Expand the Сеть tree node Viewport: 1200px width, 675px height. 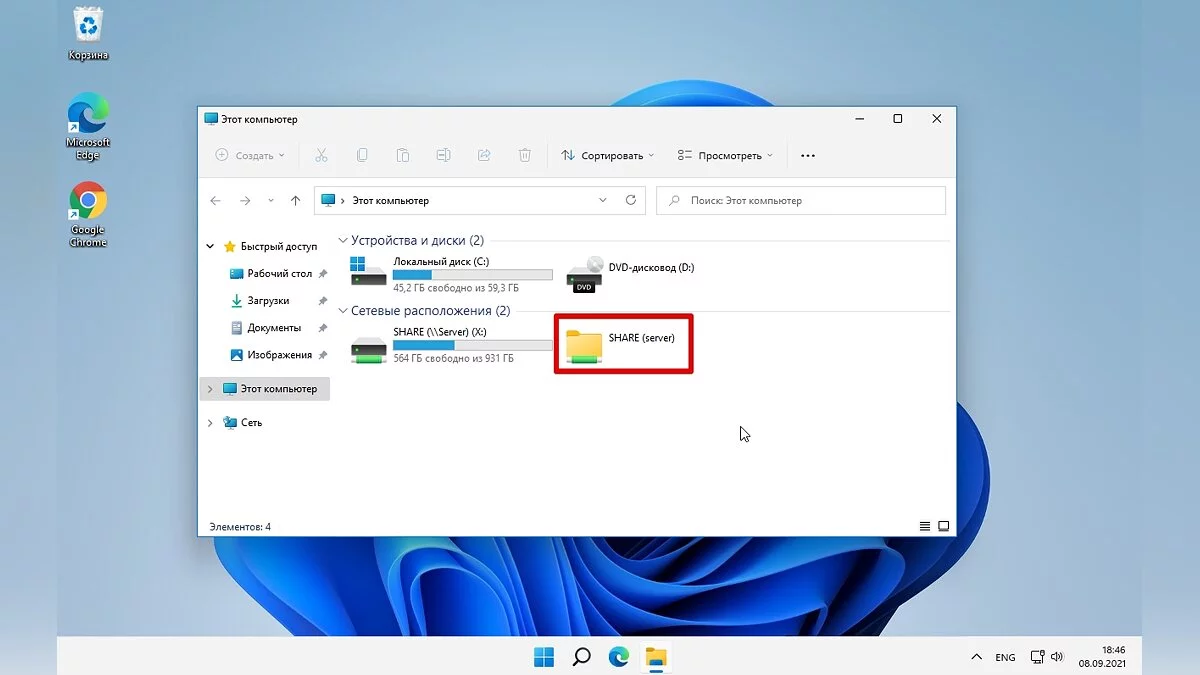tap(210, 423)
